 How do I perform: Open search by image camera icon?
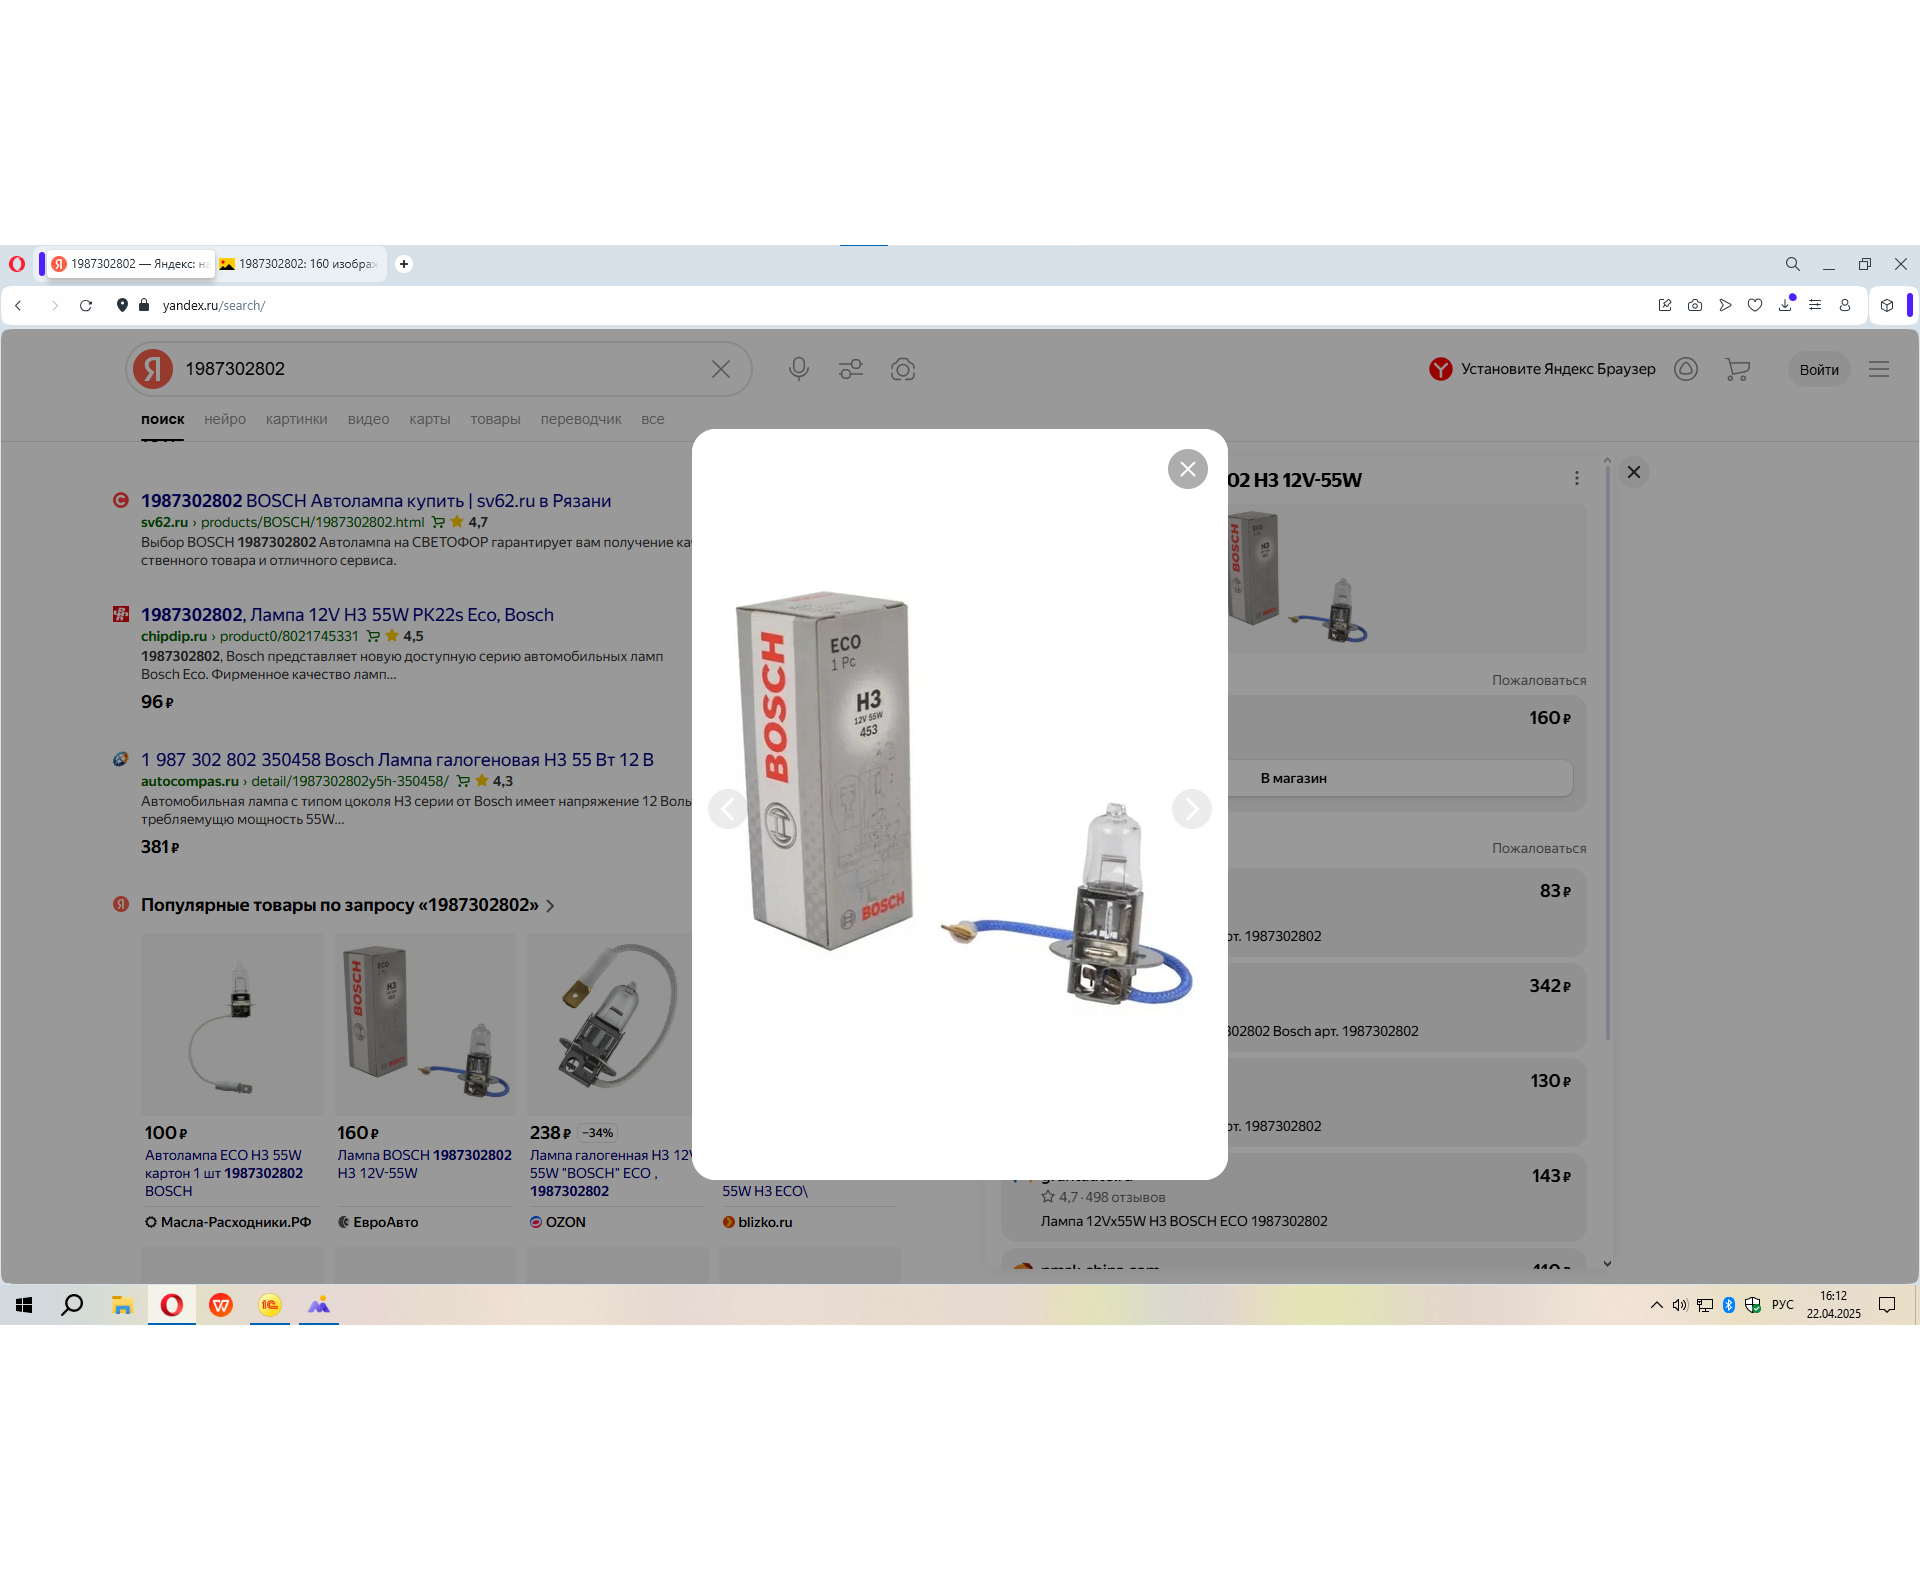[903, 369]
